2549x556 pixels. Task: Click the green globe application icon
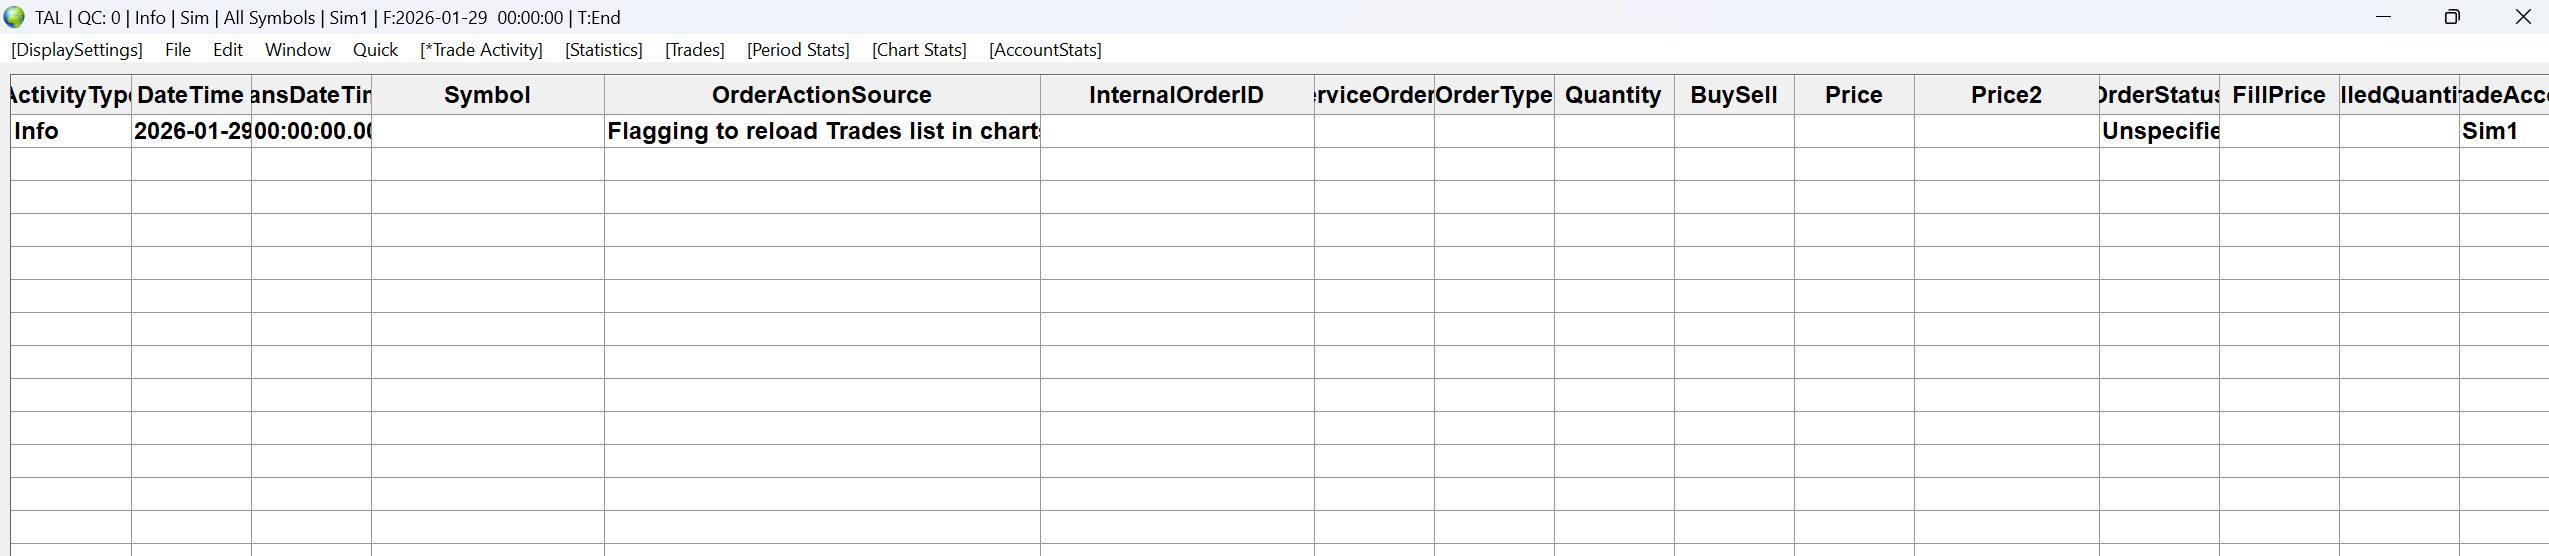pos(14,17)
